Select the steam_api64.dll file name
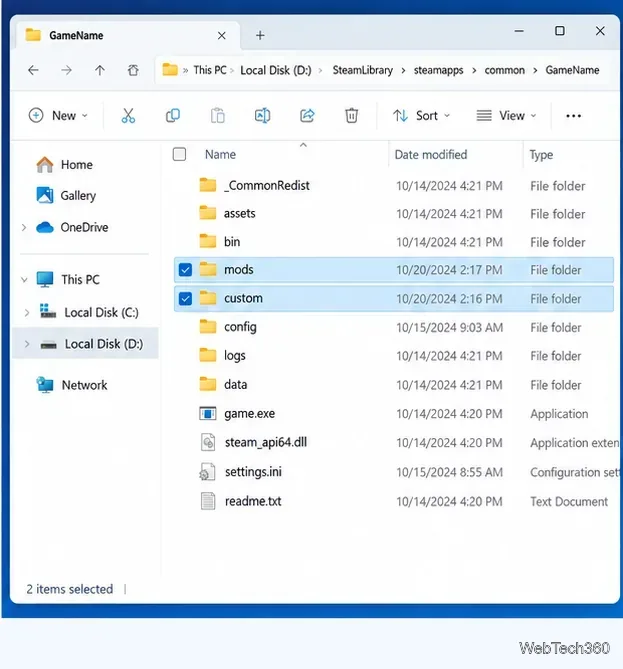Viewport: 623px width, 669px height. 266,442
